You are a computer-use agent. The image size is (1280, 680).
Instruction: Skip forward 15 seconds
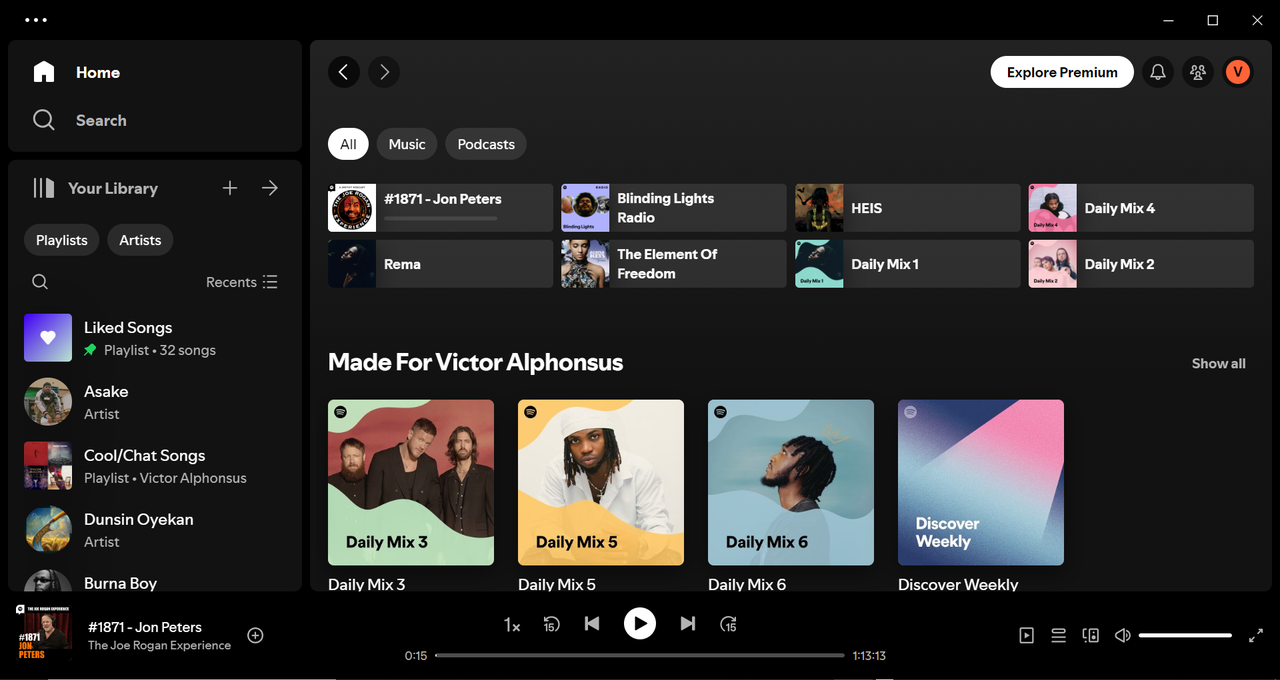pos(729,624)
